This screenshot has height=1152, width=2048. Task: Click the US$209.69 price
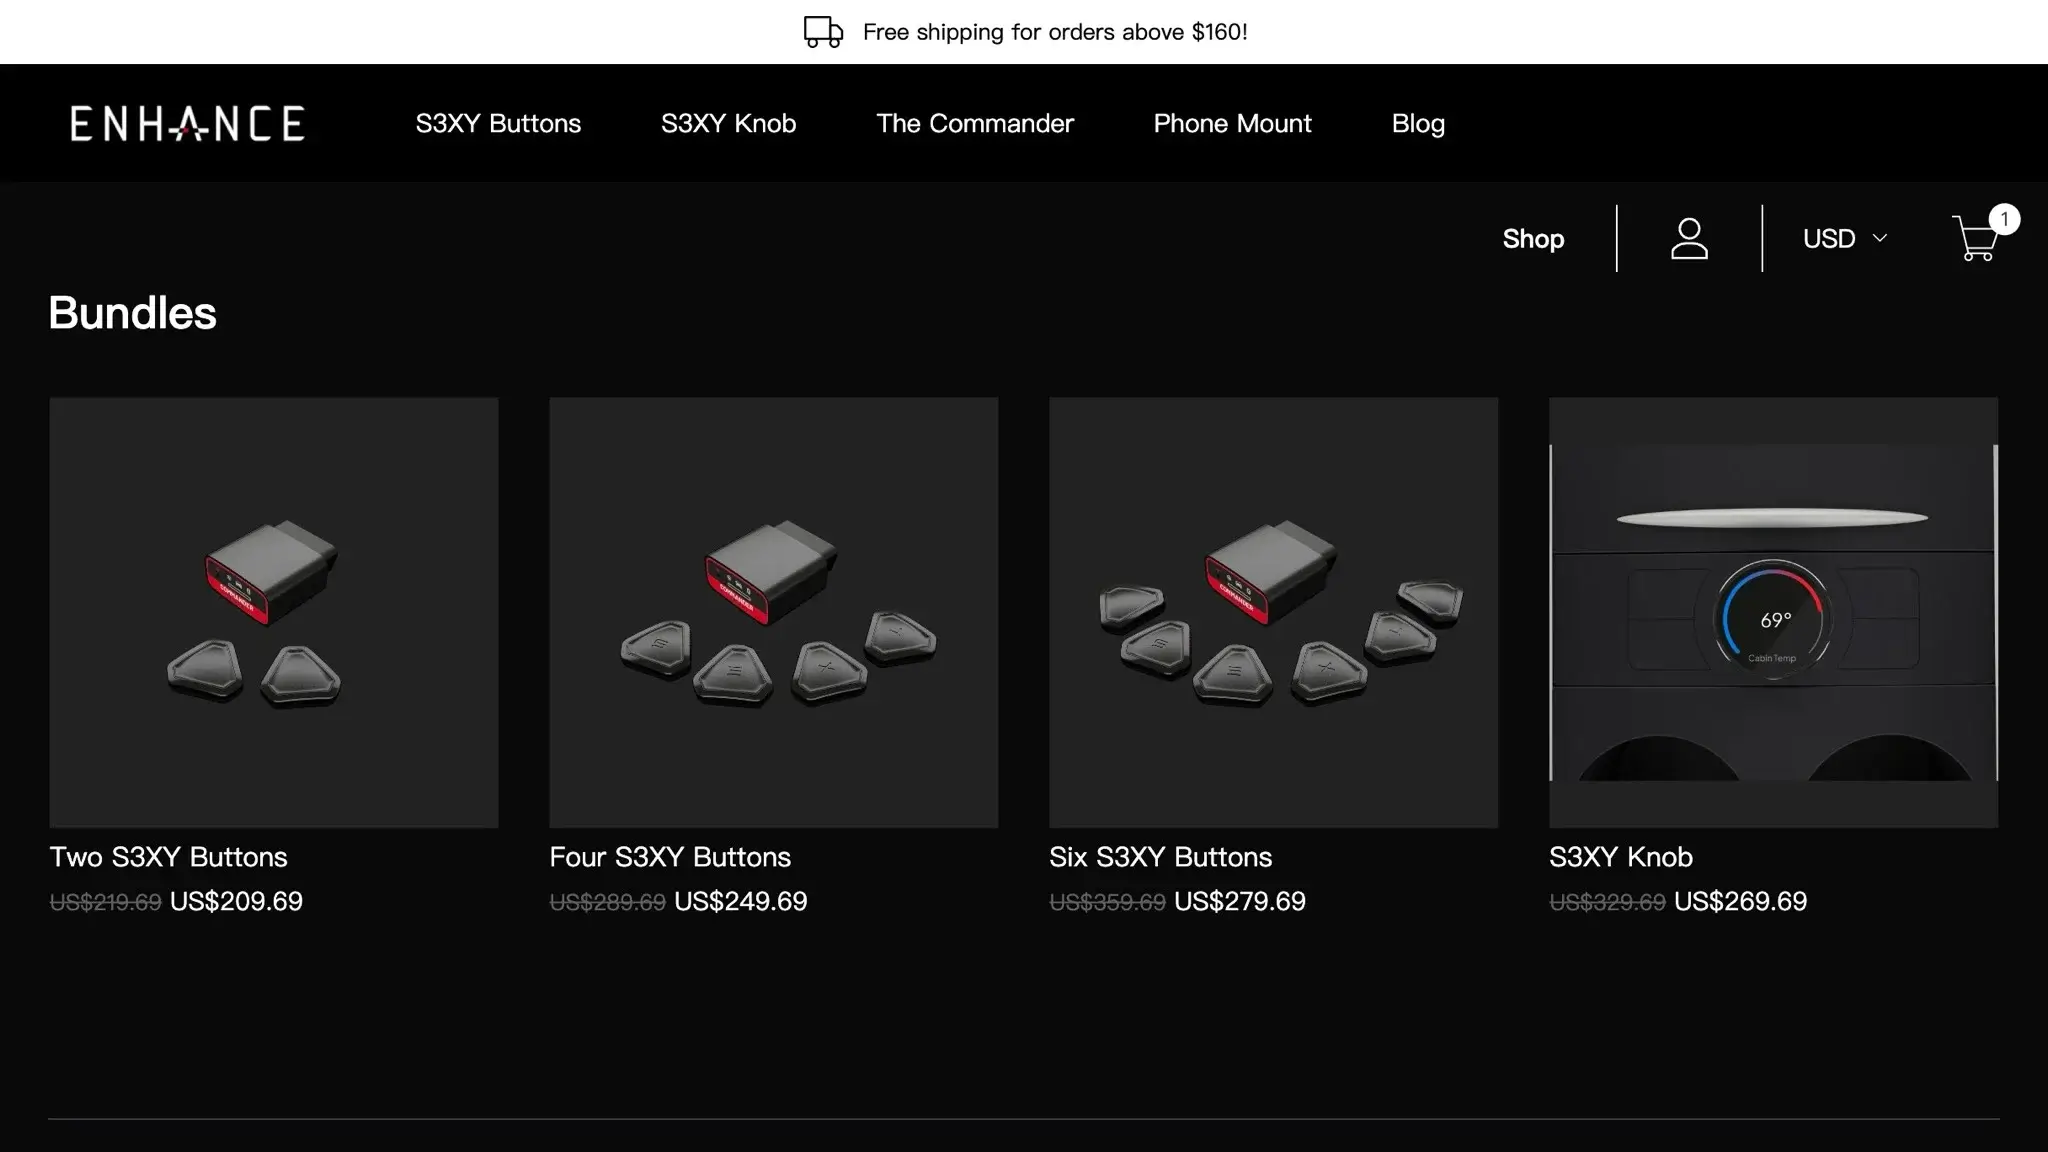(x=236, y=902)
